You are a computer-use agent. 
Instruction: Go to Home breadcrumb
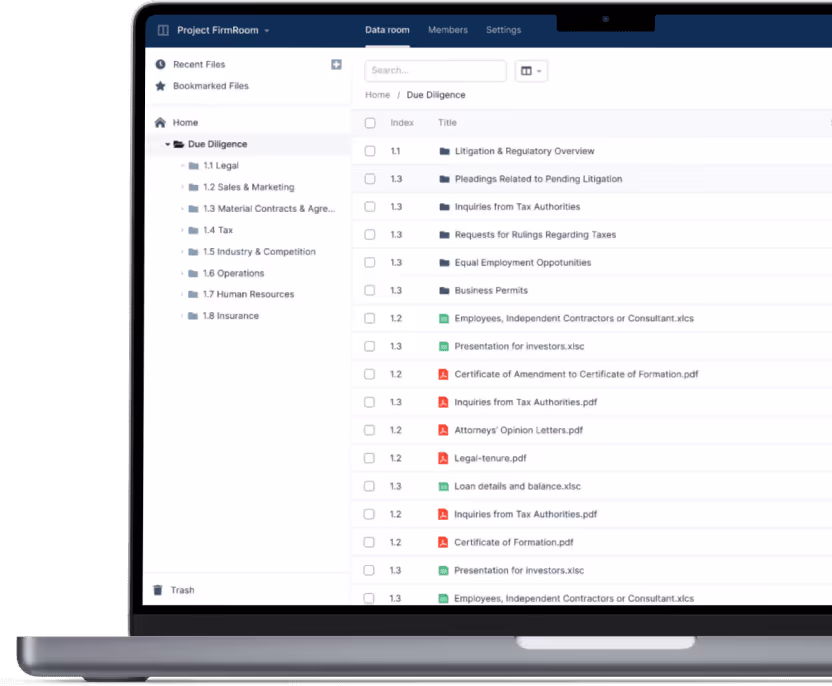(x=377, y=95)
